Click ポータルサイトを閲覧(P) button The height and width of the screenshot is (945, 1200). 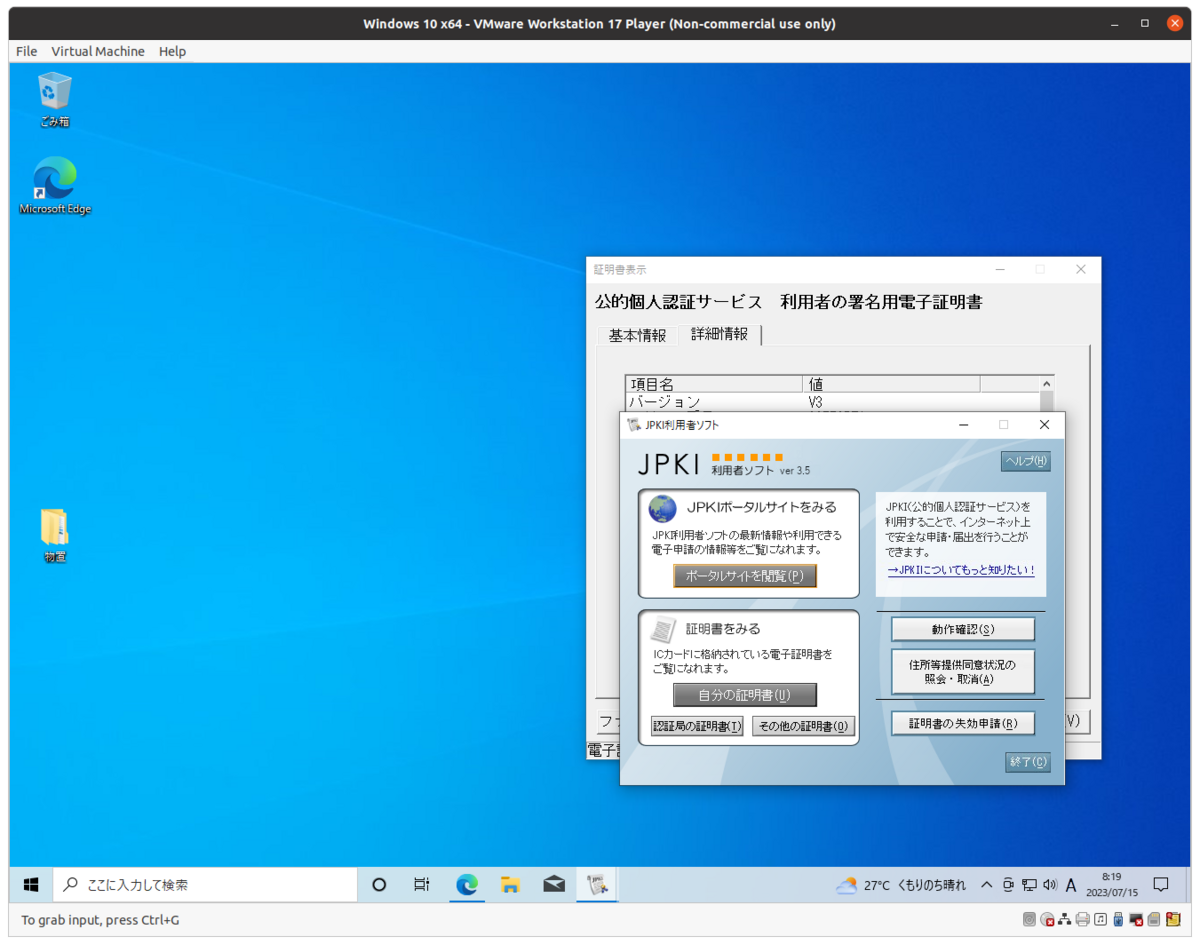745,576
